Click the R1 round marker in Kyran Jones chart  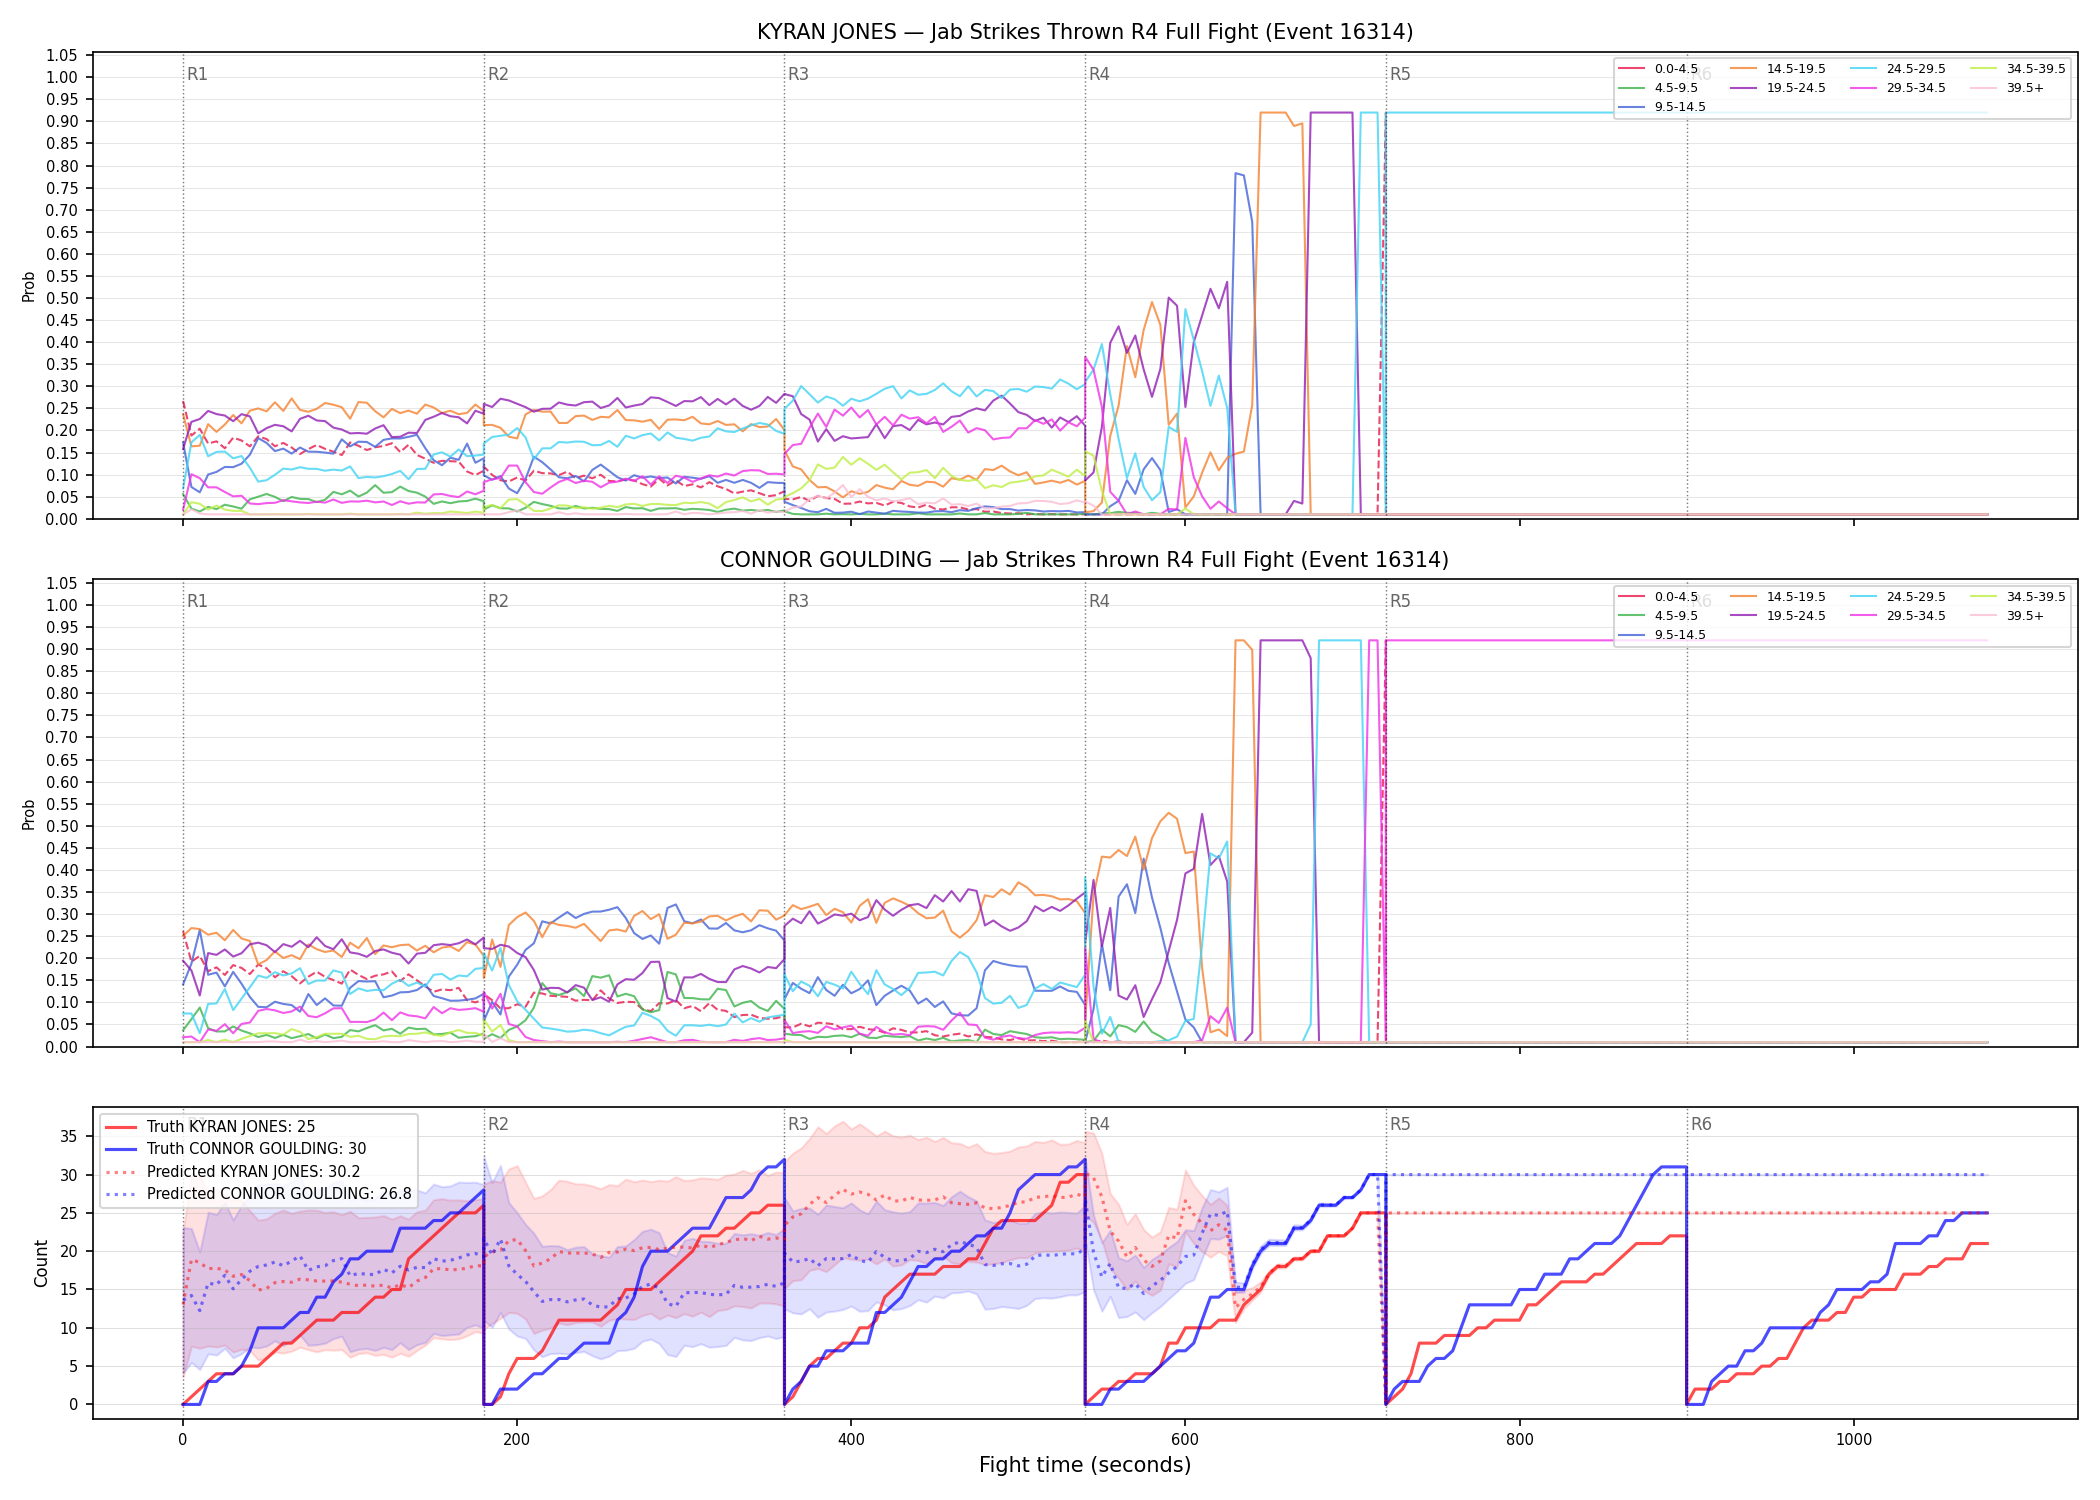(197, 74)
